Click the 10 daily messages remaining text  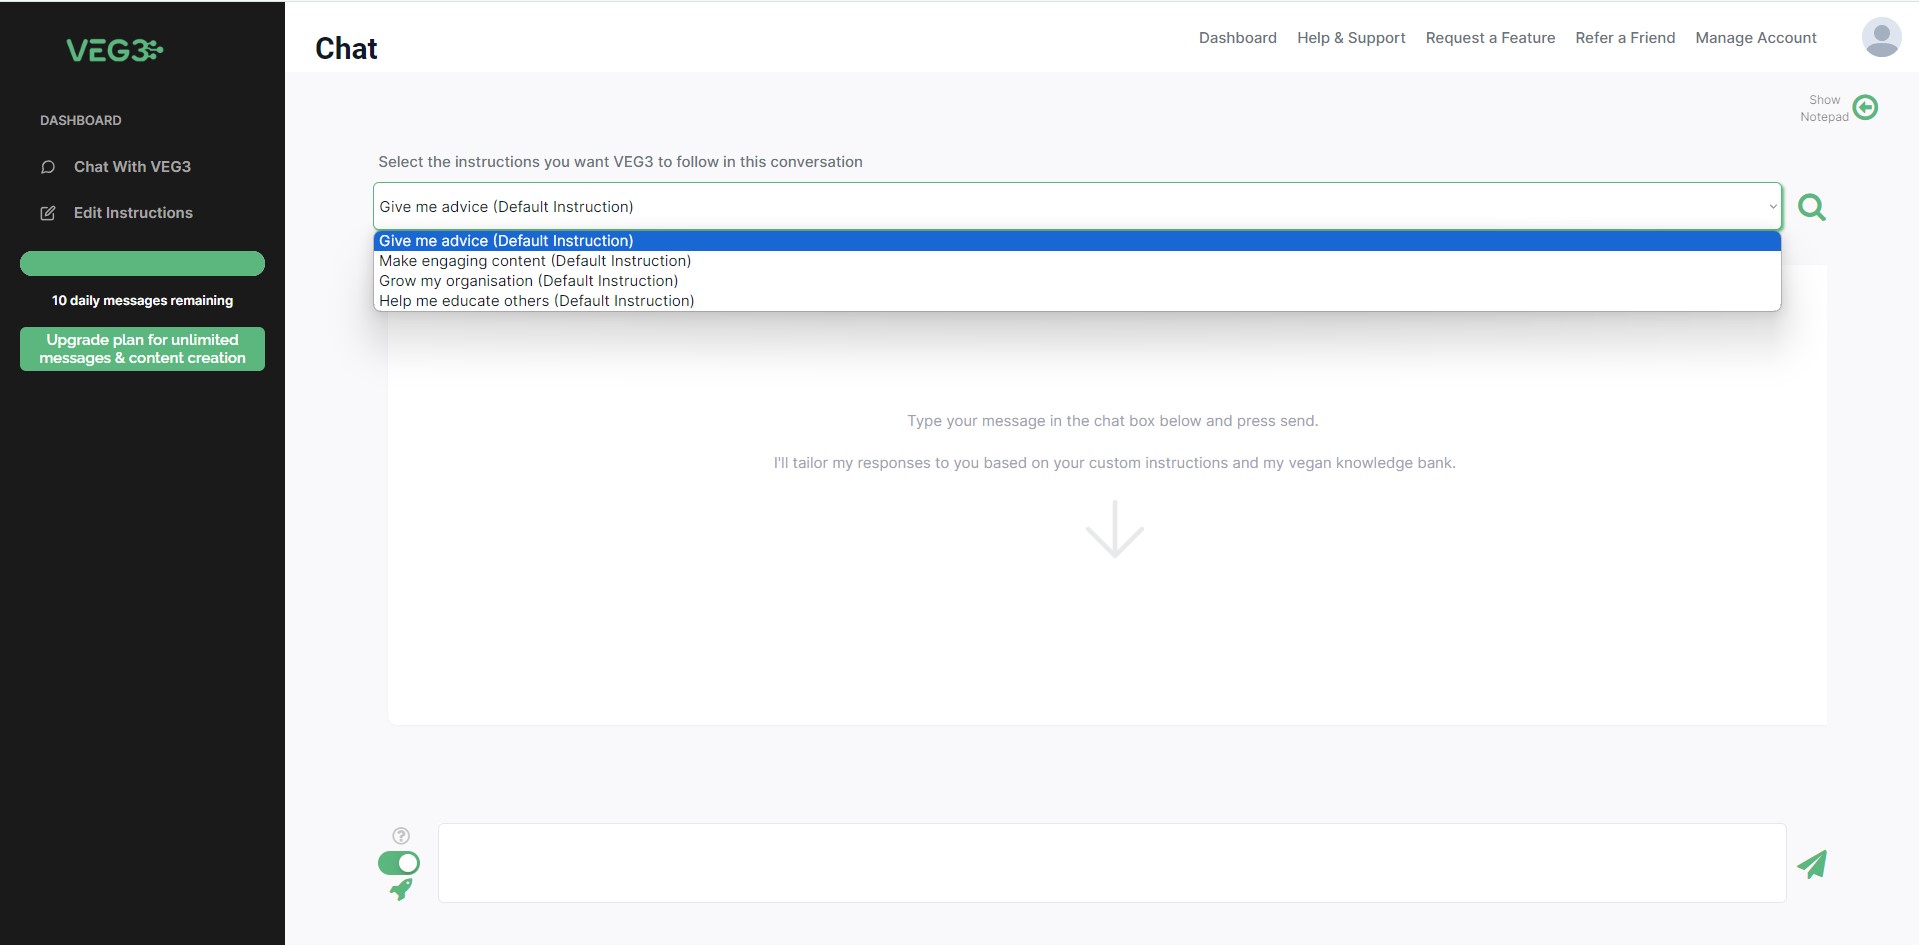(x=142, y=301)
